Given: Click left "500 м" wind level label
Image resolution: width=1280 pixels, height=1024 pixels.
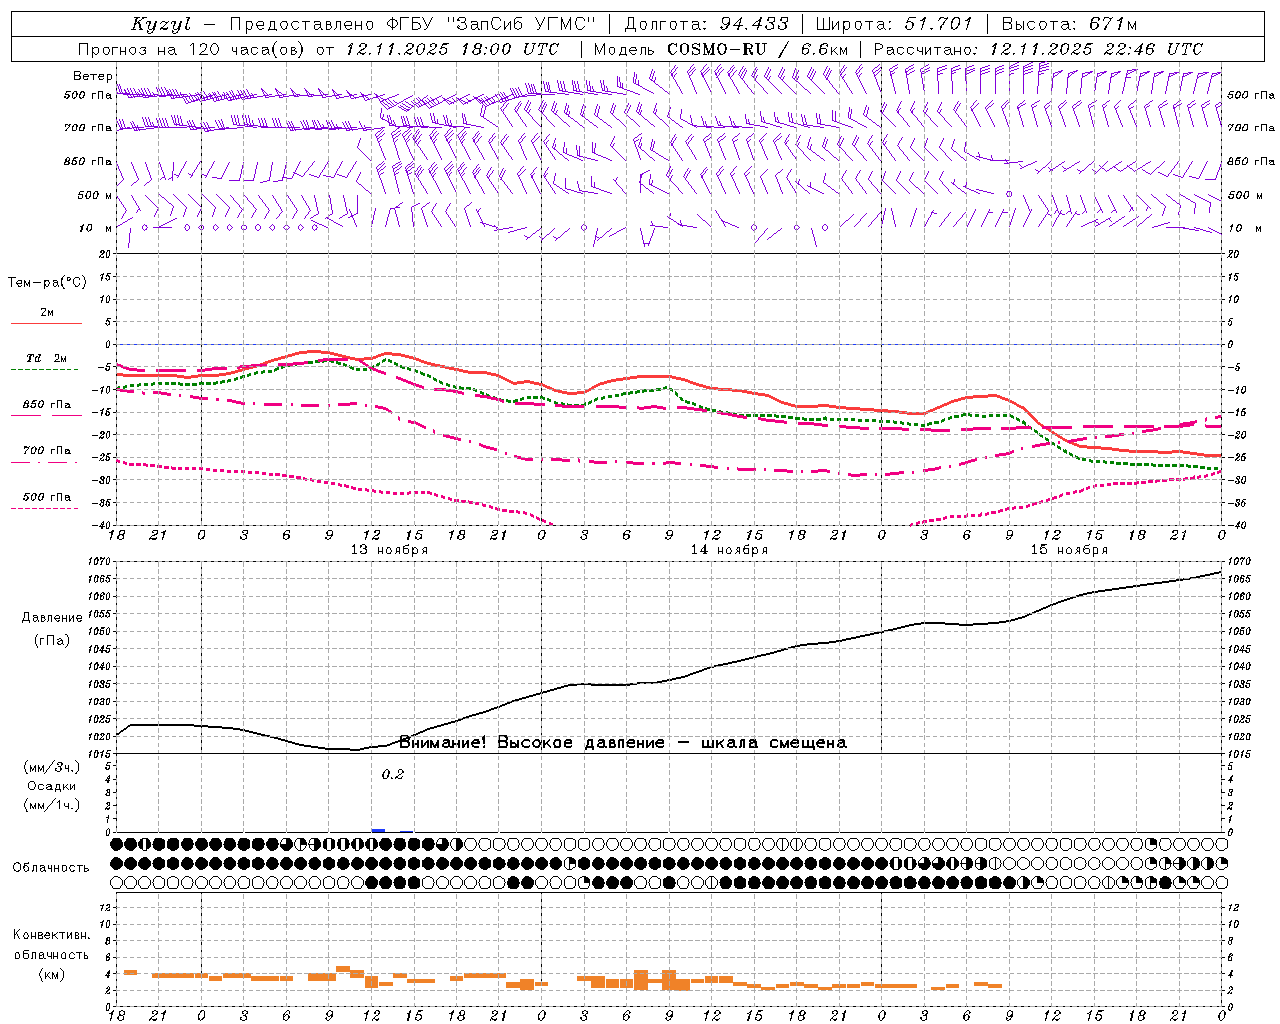Looking at the screenshot, I should pyautogui.click(x=95, y=195).
